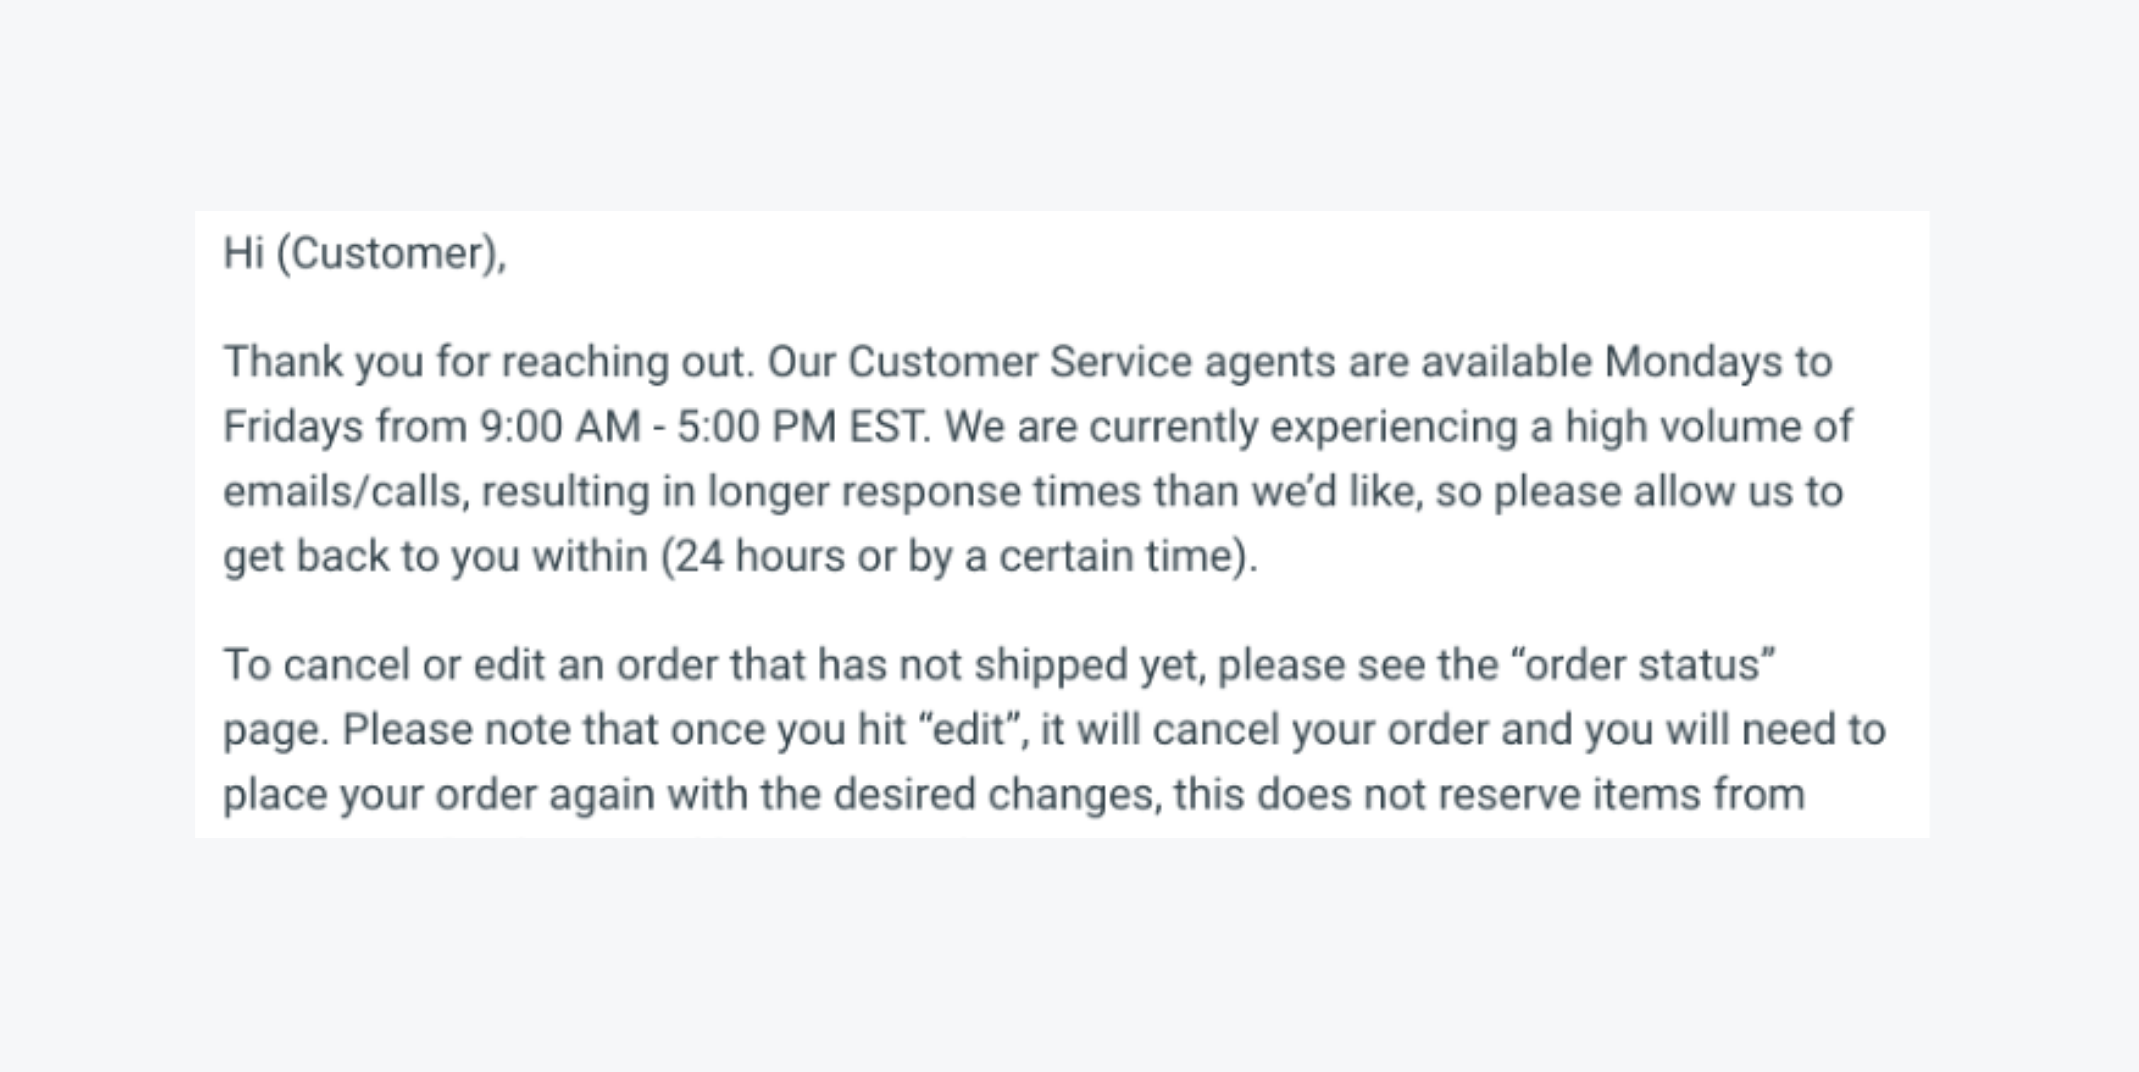Viewport: 2139px width, 1072px height.
Task: Click 'please allow us to' text
Action: coord(1668,492)
